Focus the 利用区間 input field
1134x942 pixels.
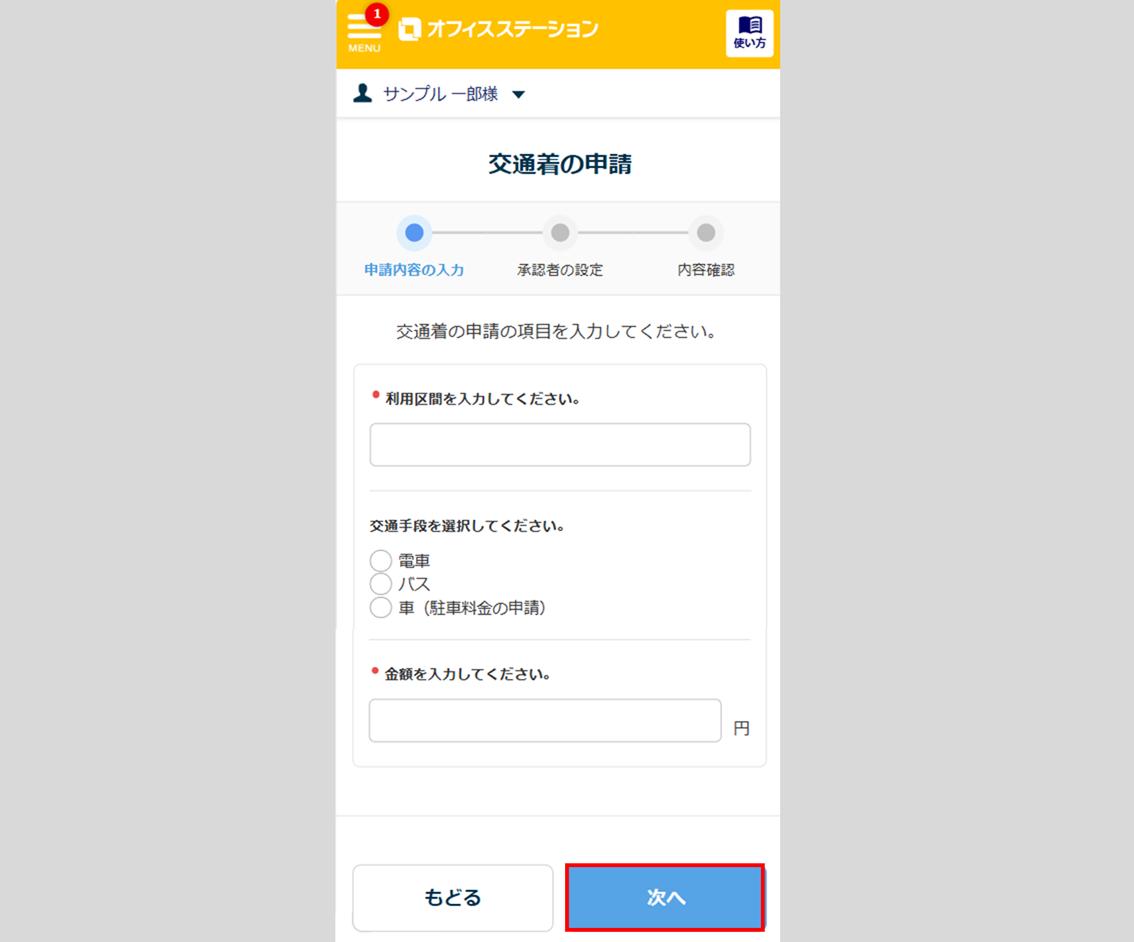[x=560, y=445]
